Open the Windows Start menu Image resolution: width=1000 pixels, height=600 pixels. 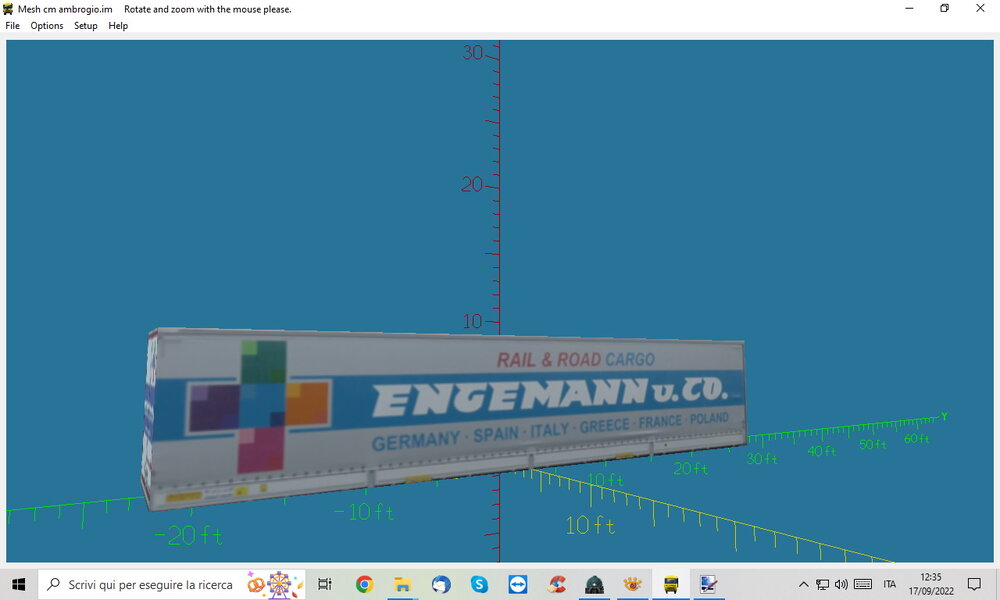[x=18, y=584]
